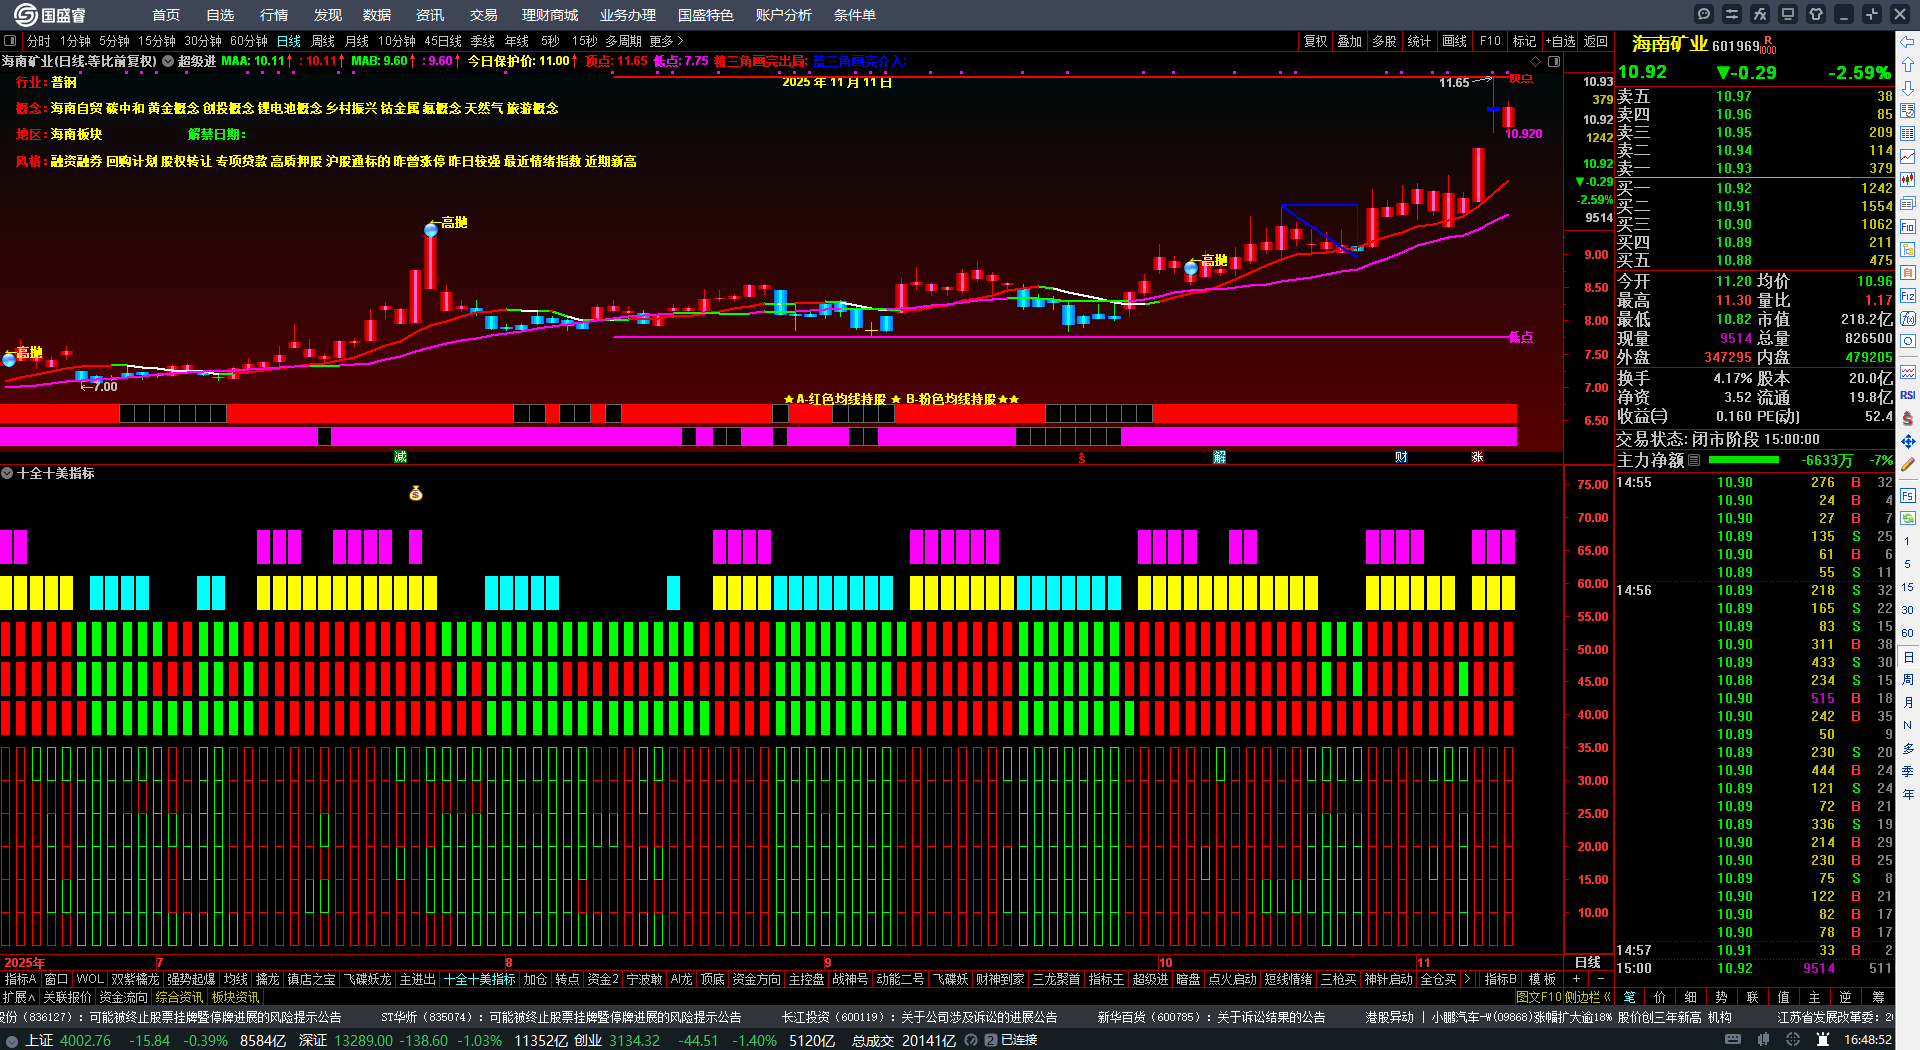
Task: Click the 指标B tab button
Action: 1500,979
